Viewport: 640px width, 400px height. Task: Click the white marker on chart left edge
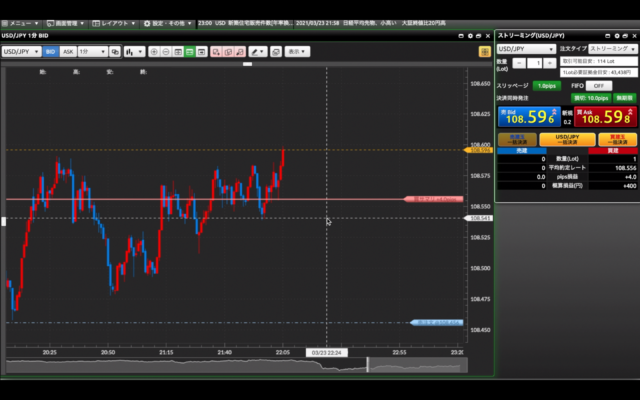click(x=3, y=221)
